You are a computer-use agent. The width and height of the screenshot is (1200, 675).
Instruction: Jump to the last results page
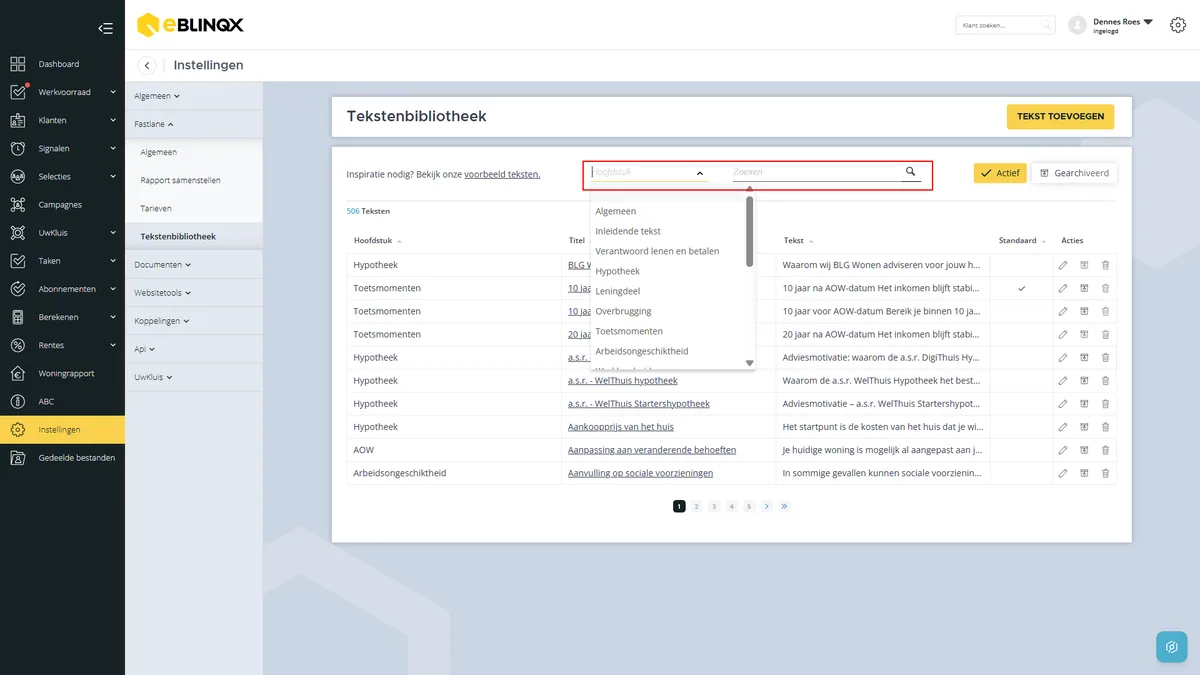click(784, 506)
